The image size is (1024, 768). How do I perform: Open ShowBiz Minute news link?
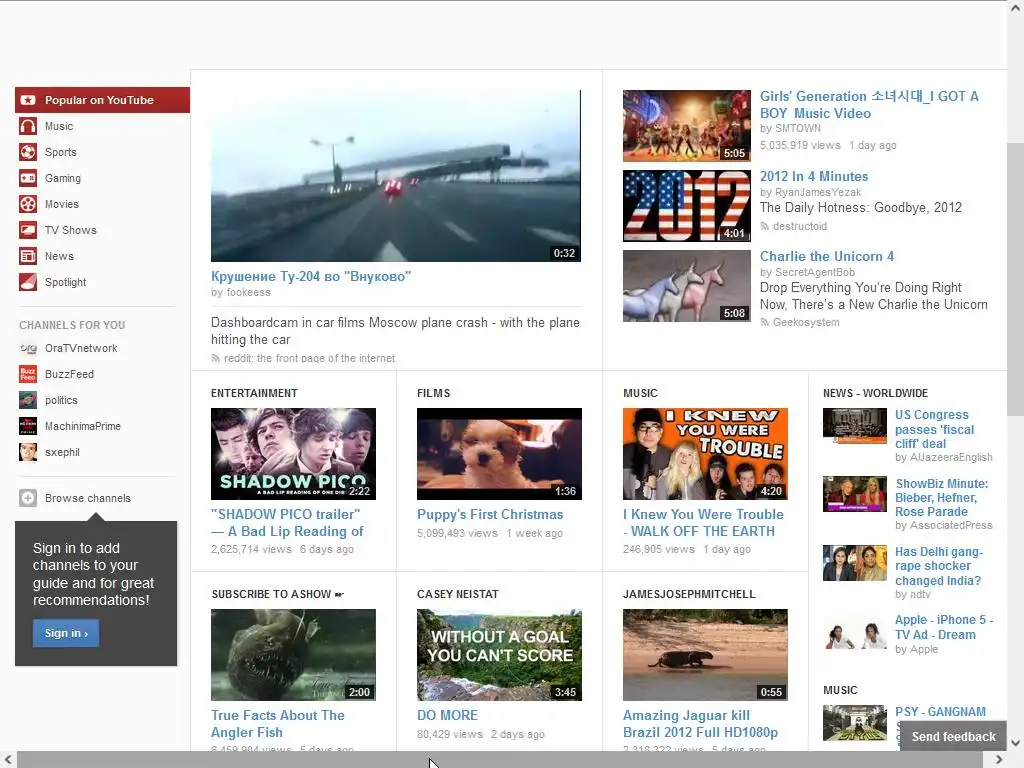pos(941,498)
